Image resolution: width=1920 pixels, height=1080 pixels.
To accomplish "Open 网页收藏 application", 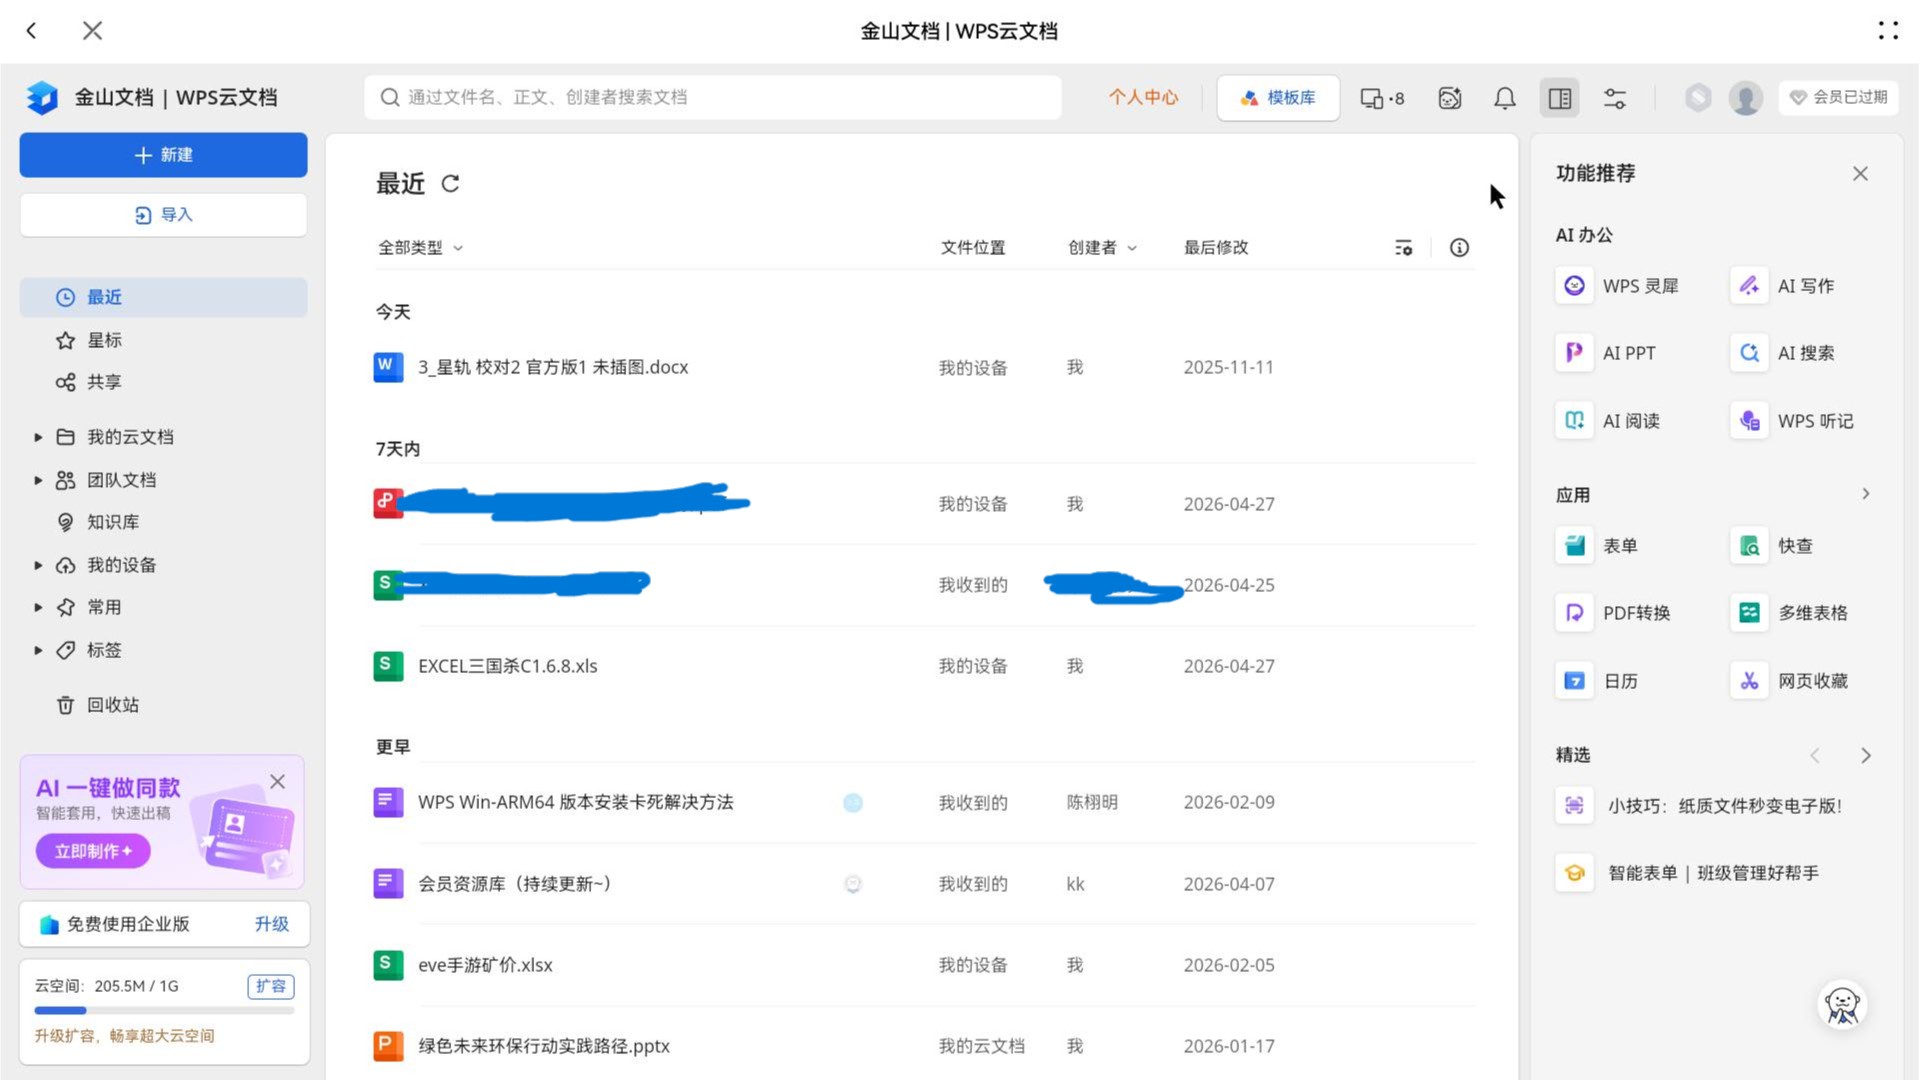I will [x=1790, y=681].
